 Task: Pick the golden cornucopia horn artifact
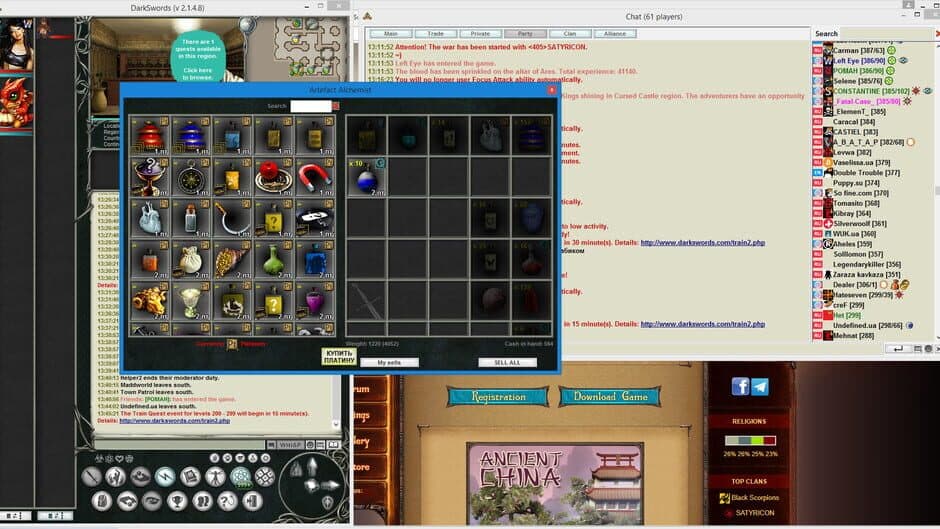pyautogui.click(x=232, y=260)
